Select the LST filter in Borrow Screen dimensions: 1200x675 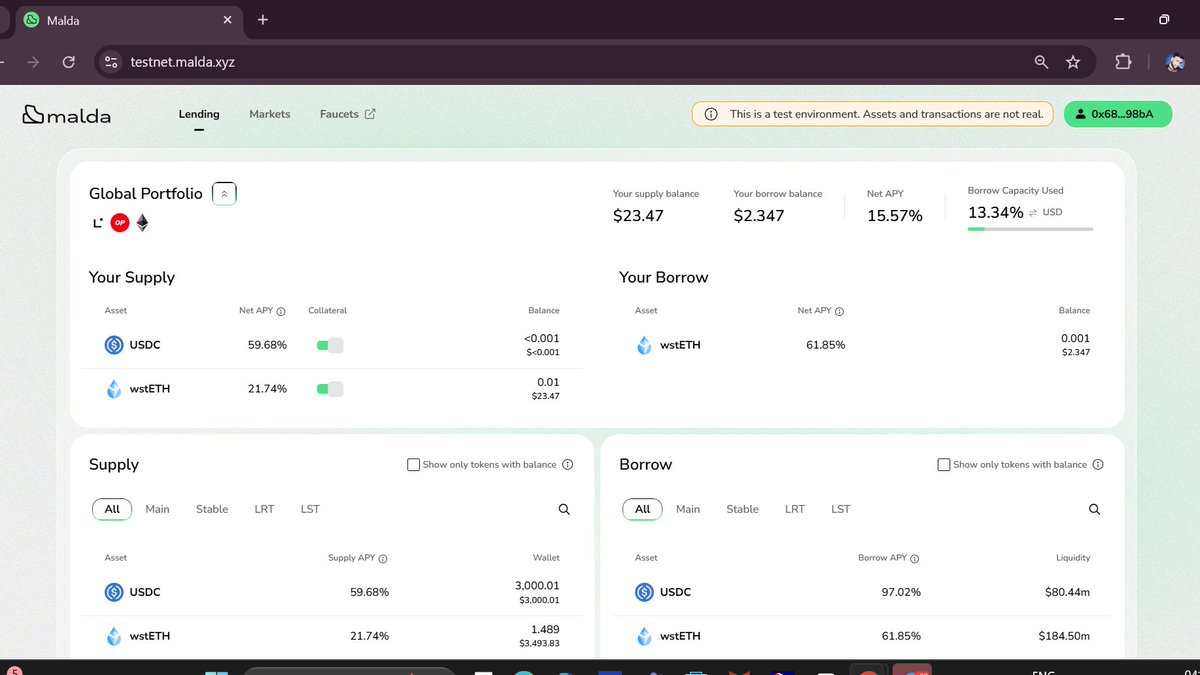tap(841, 509)
